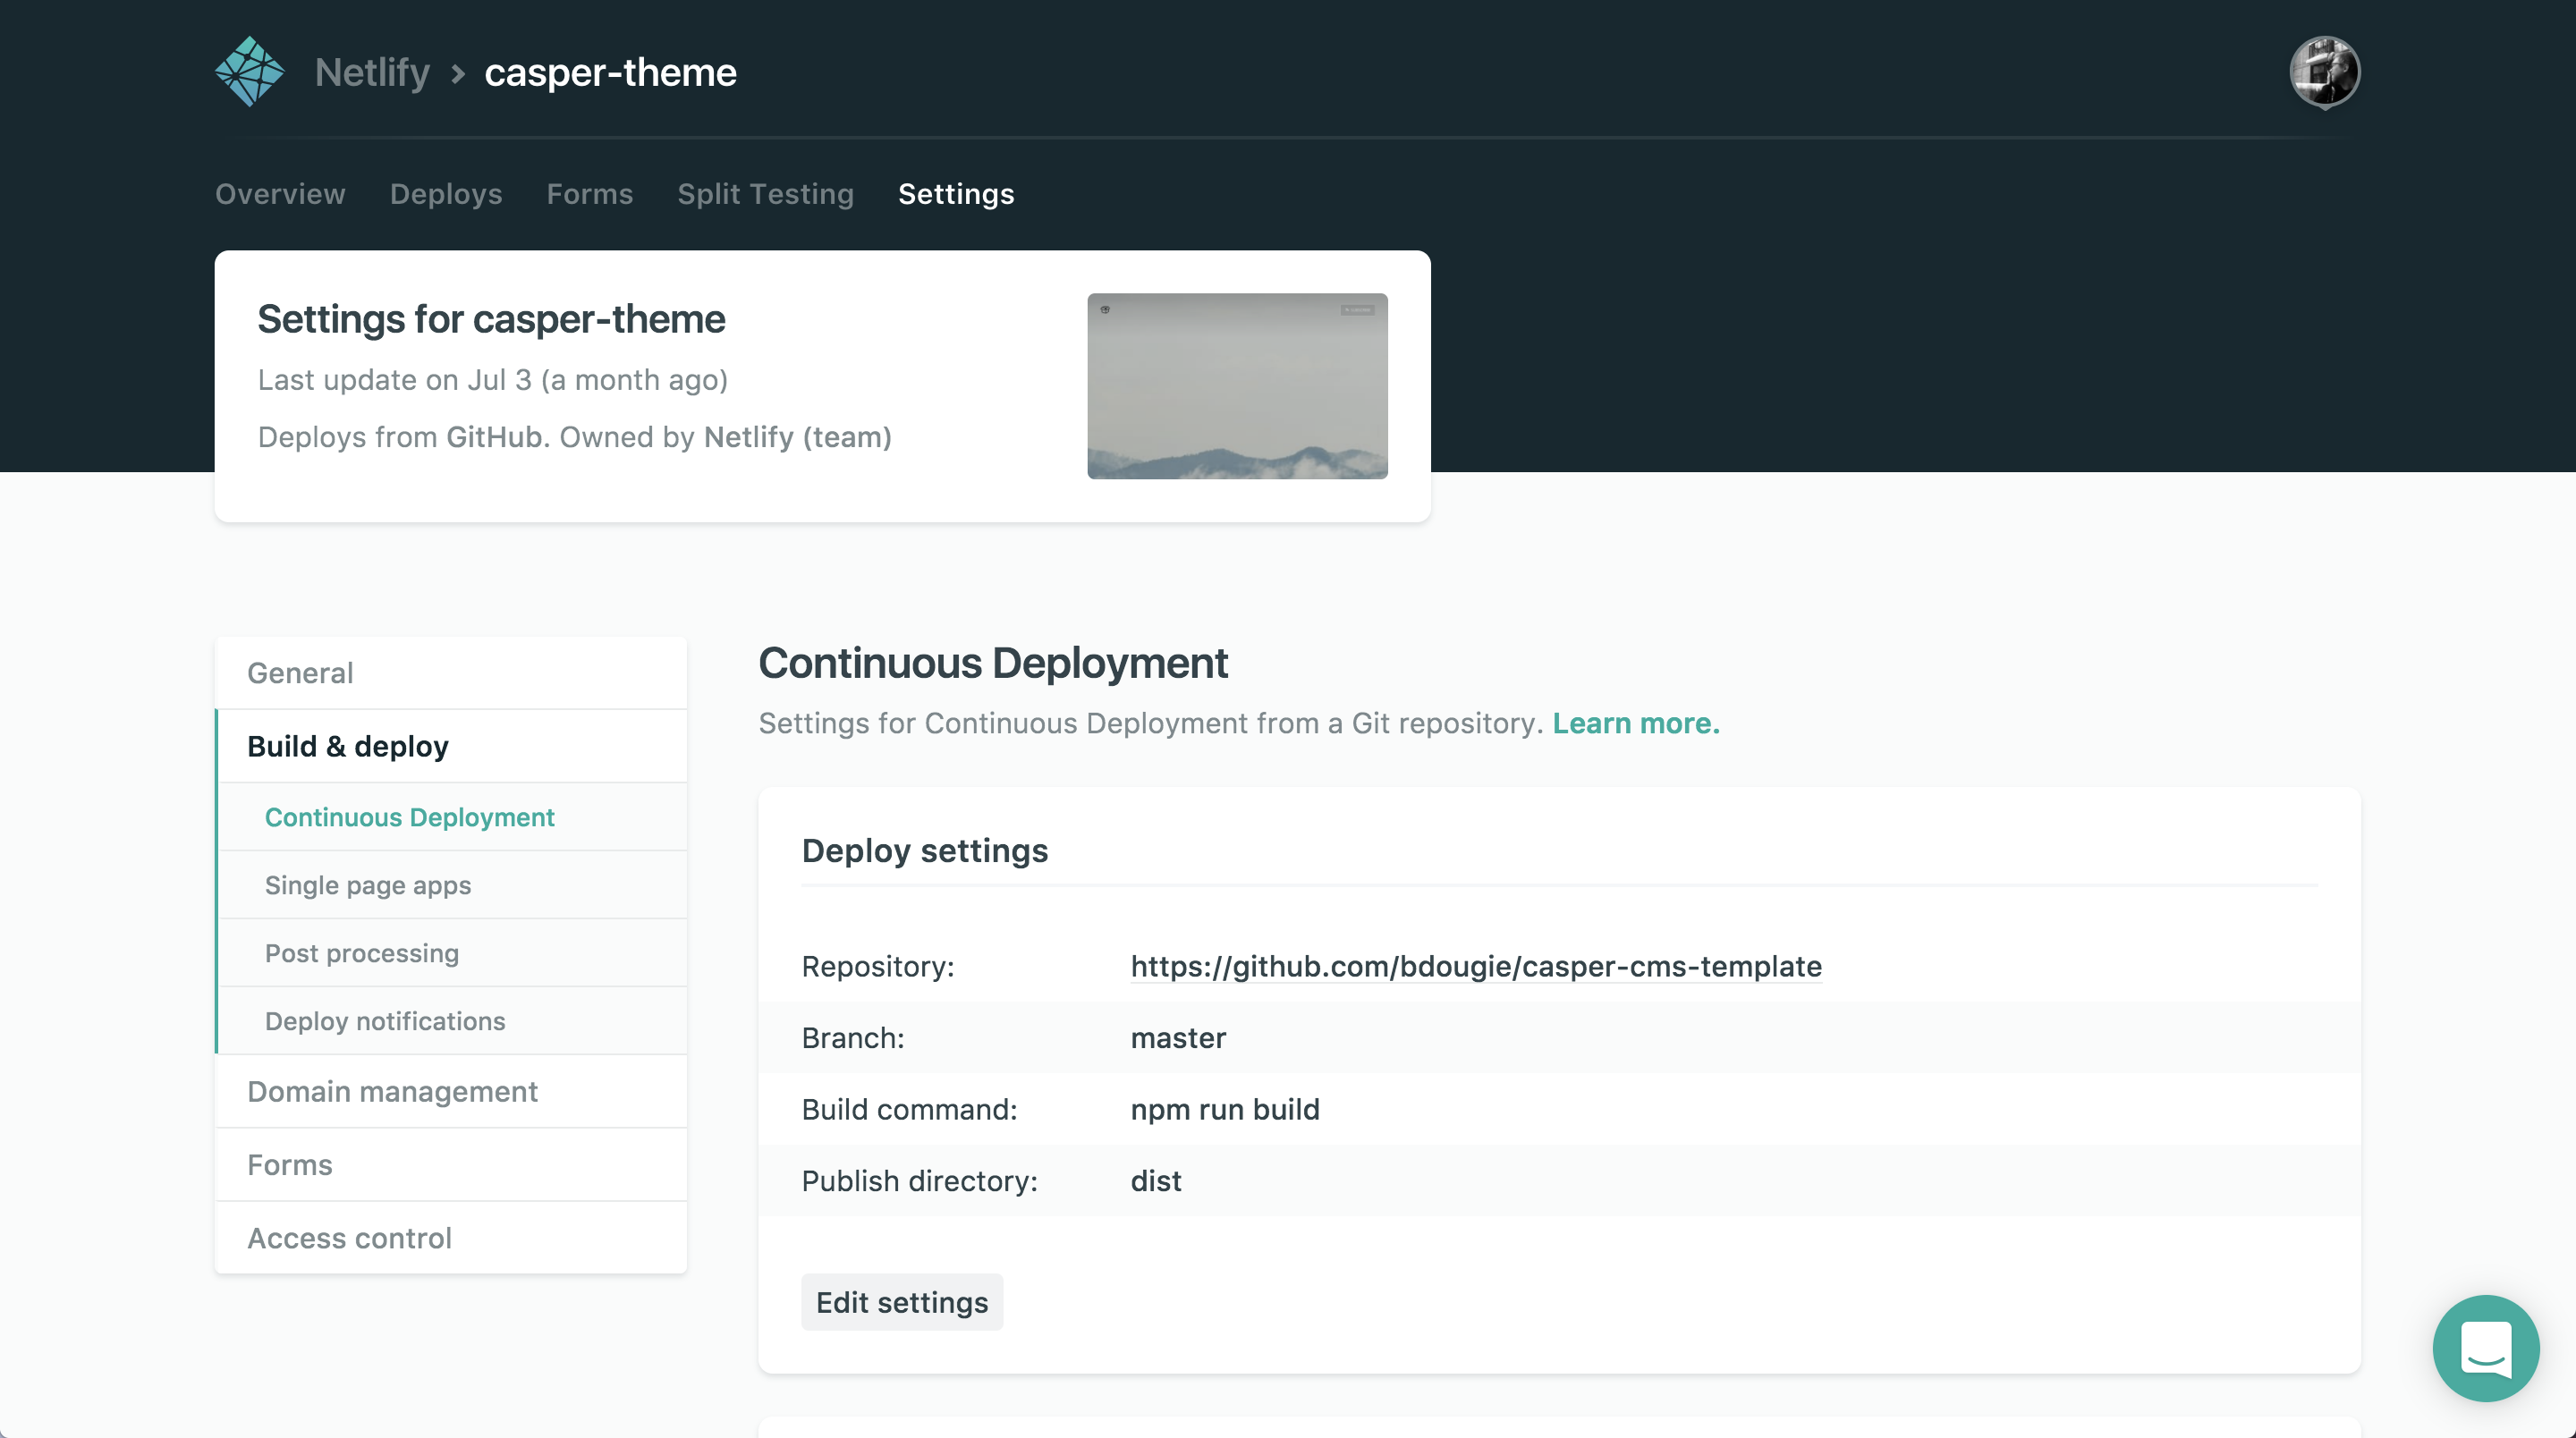Viewport: 2576px width, 1438px height.
Task: Click the Edit settings button
Action: click(901, 1301)
